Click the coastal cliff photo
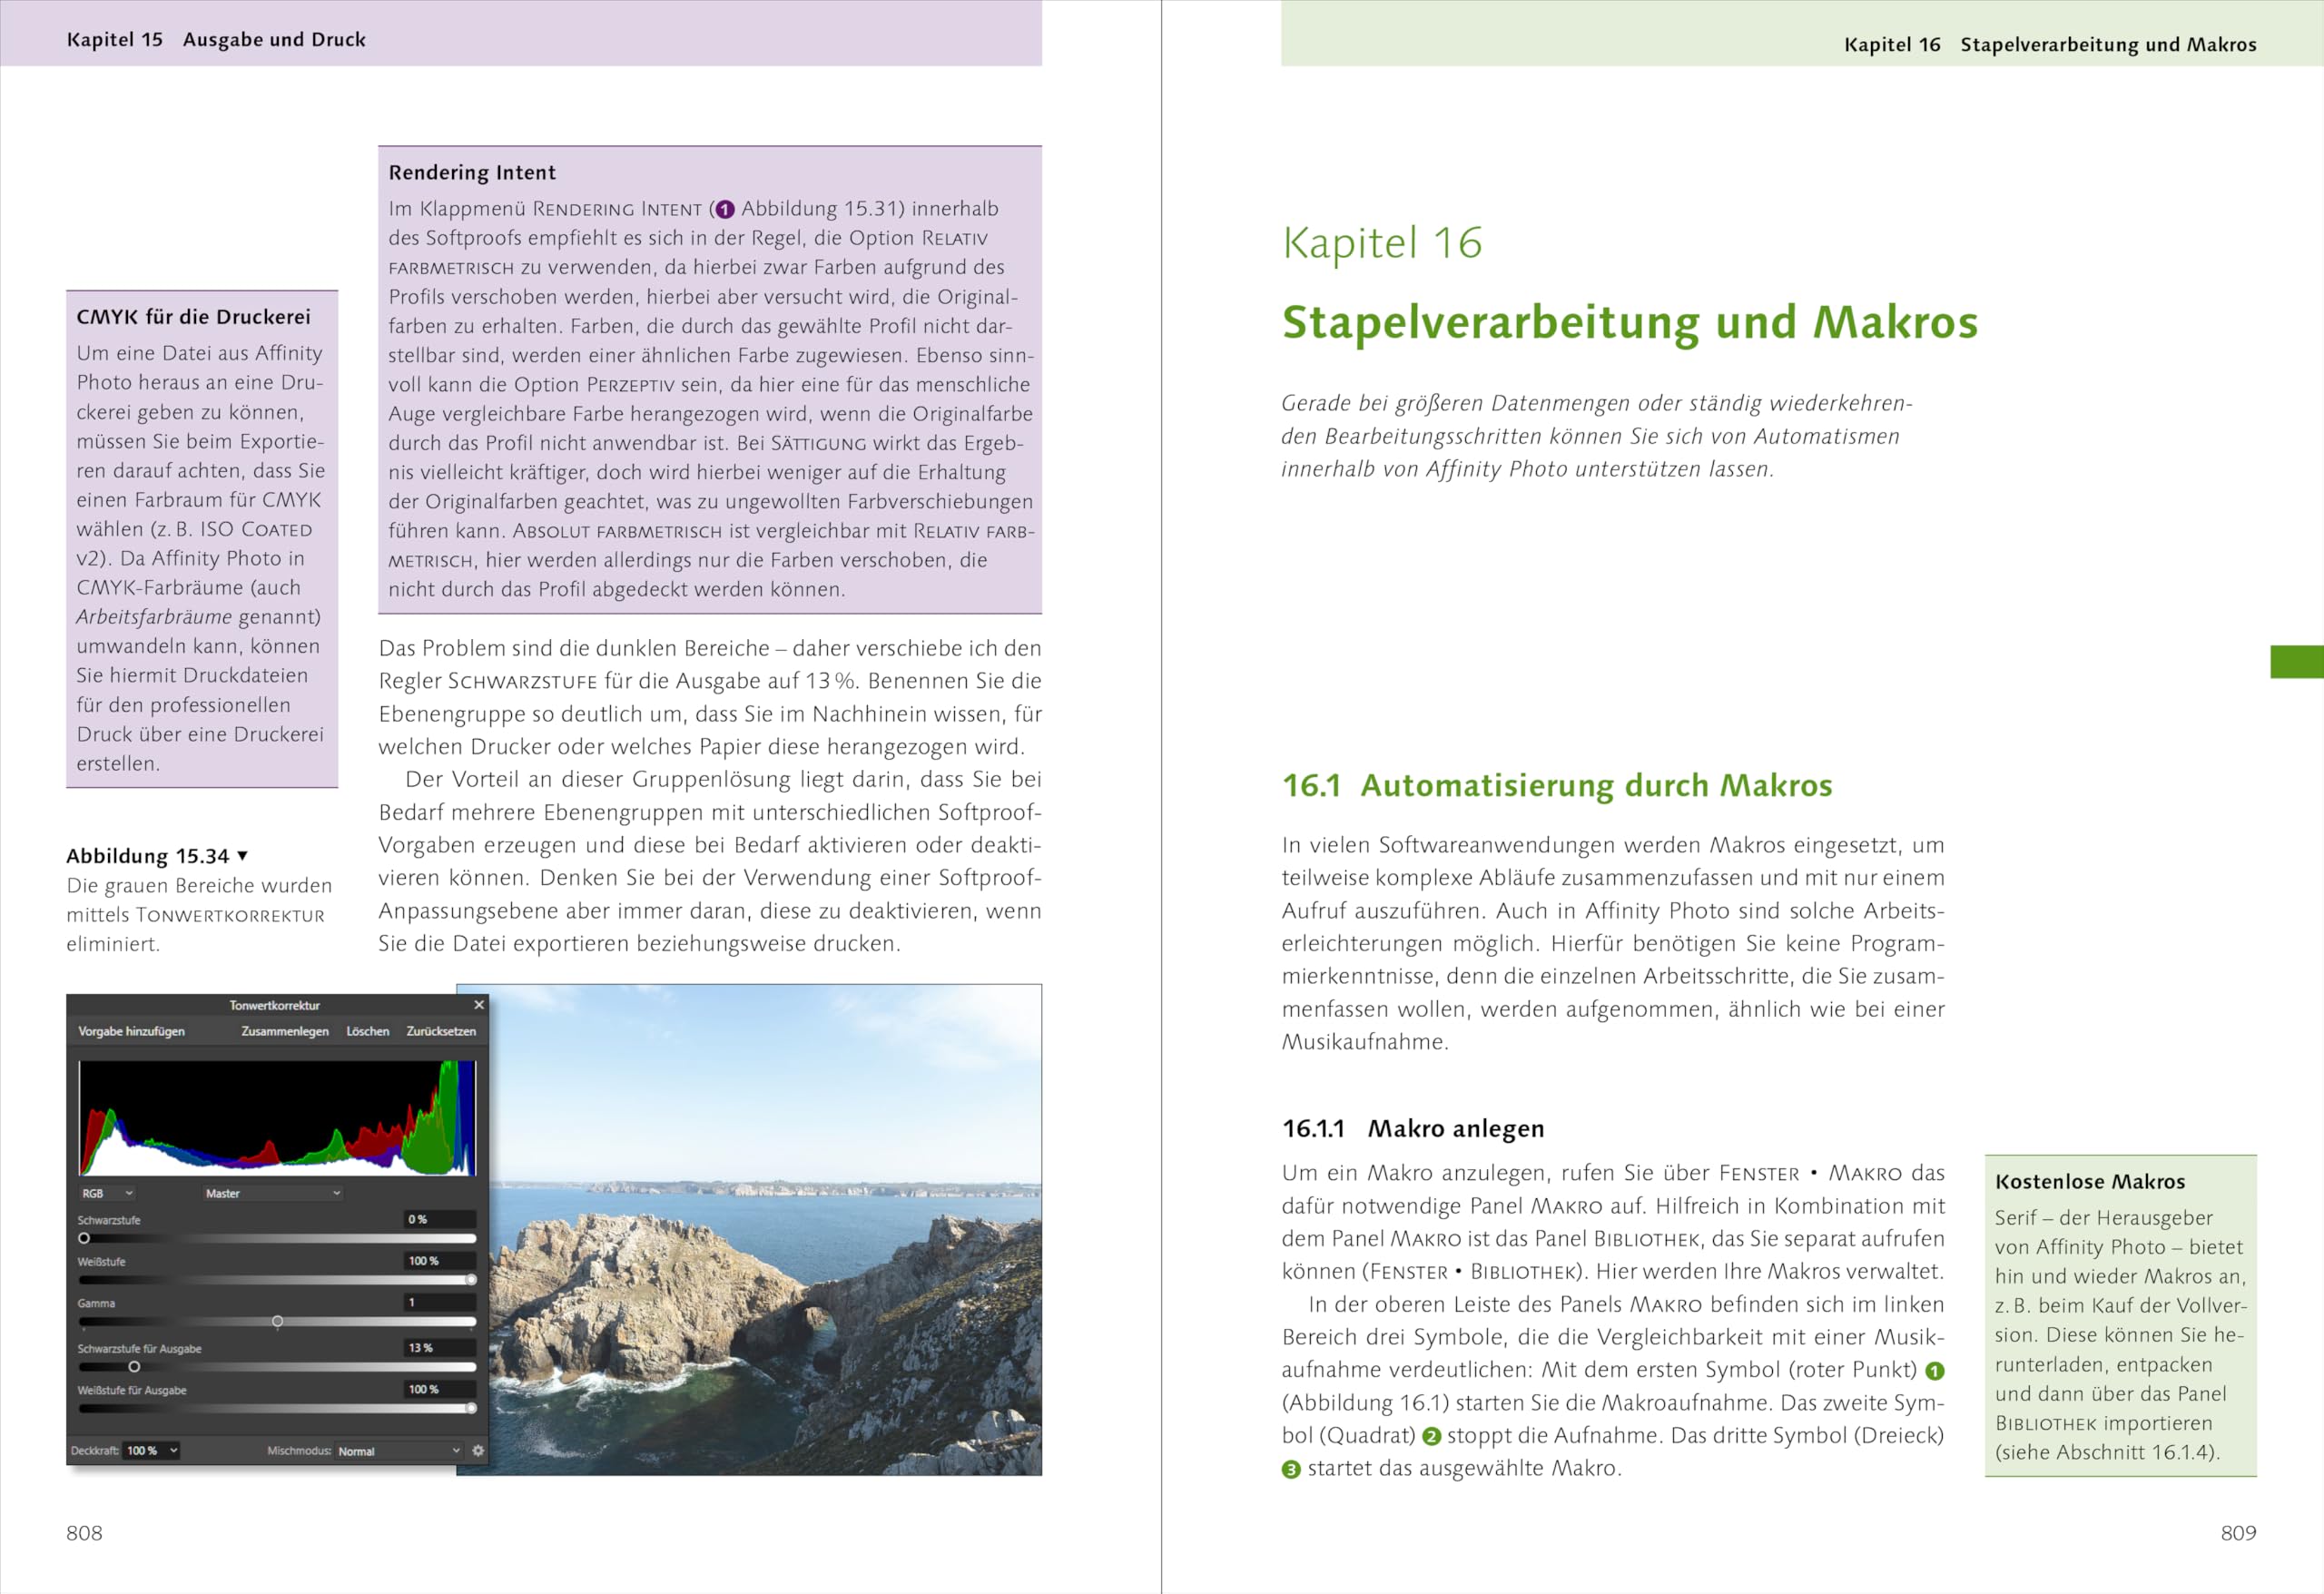Viewport: 2324px width, 1594px height. click(x=765, y=1230)
